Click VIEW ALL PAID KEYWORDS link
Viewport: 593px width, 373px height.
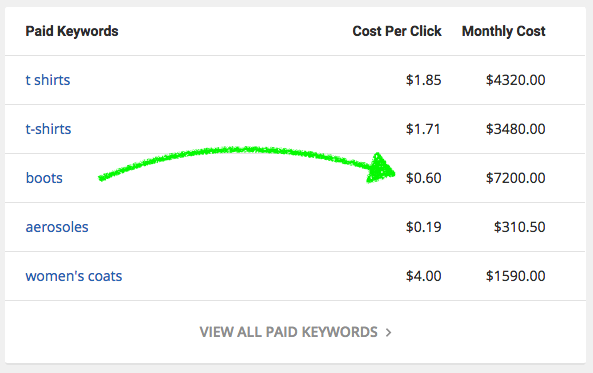tap(289, 332)
